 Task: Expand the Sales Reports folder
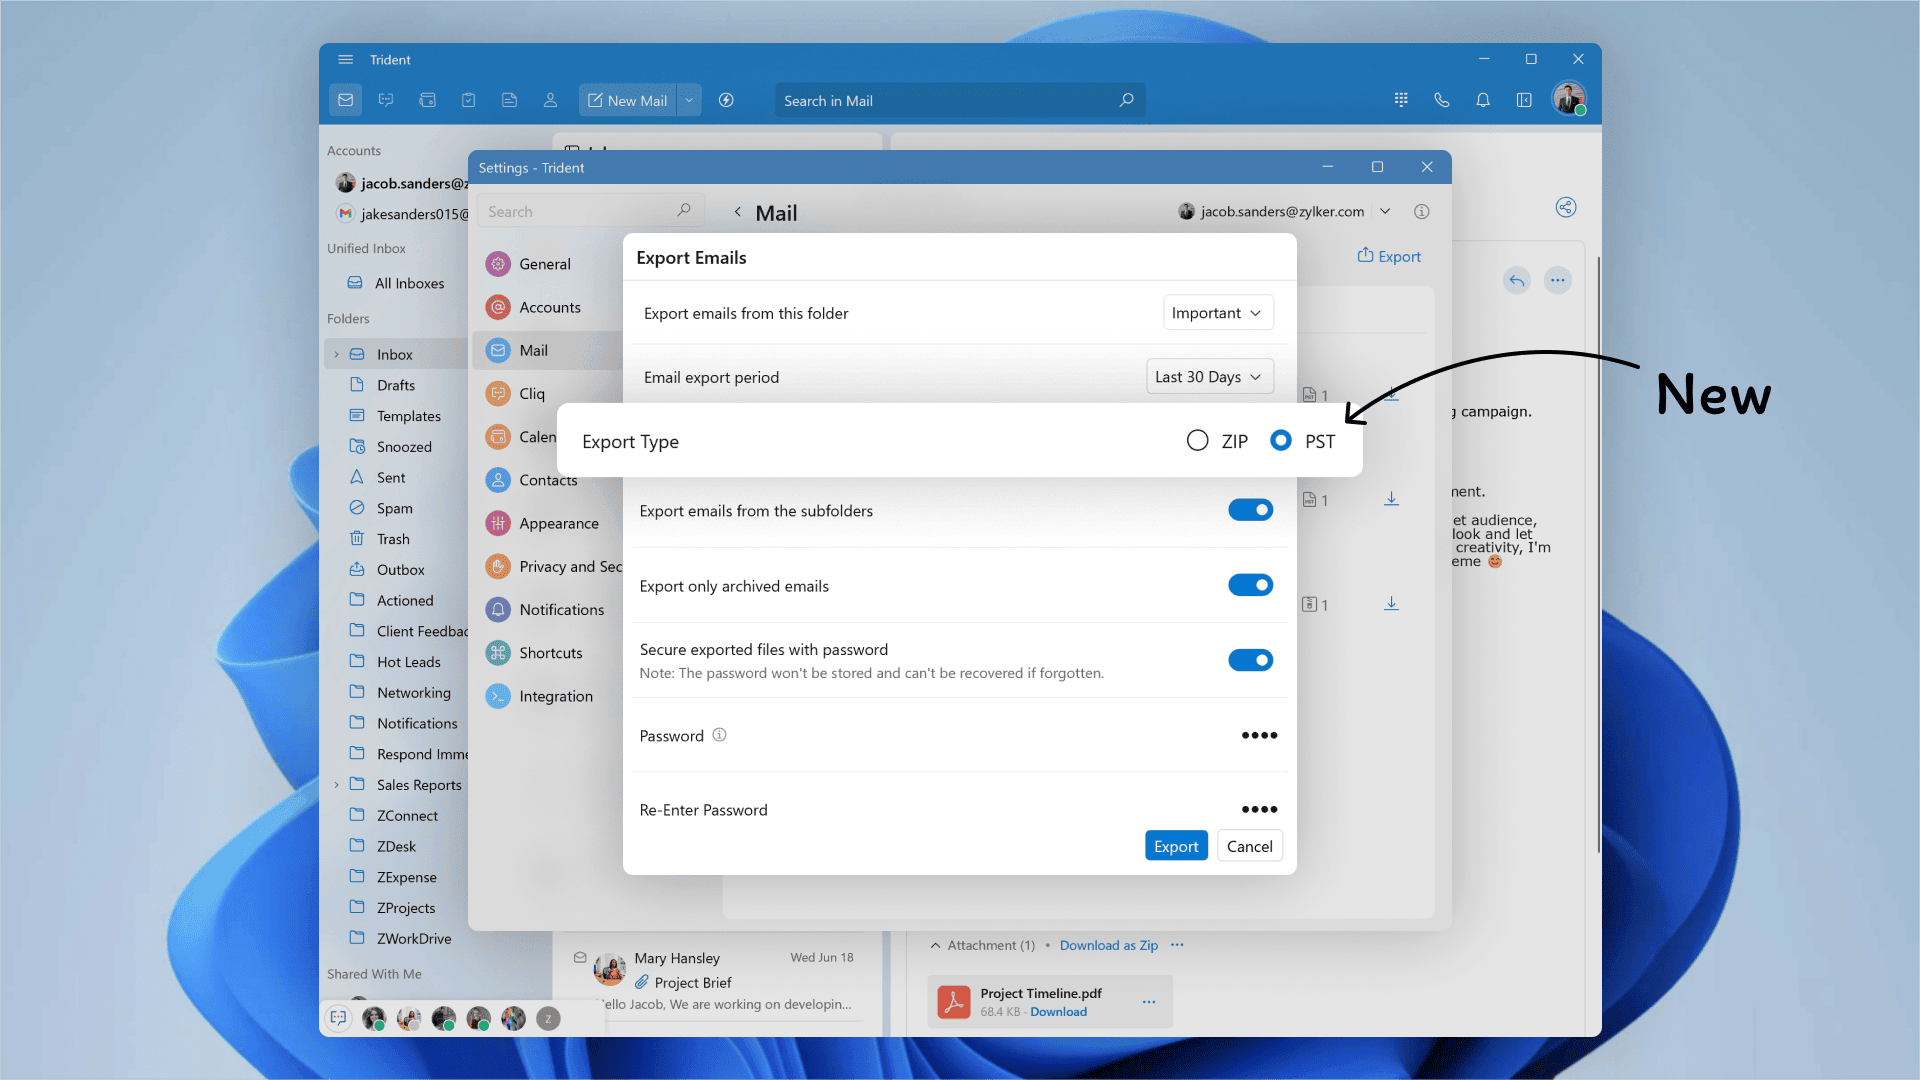(336, 785)
